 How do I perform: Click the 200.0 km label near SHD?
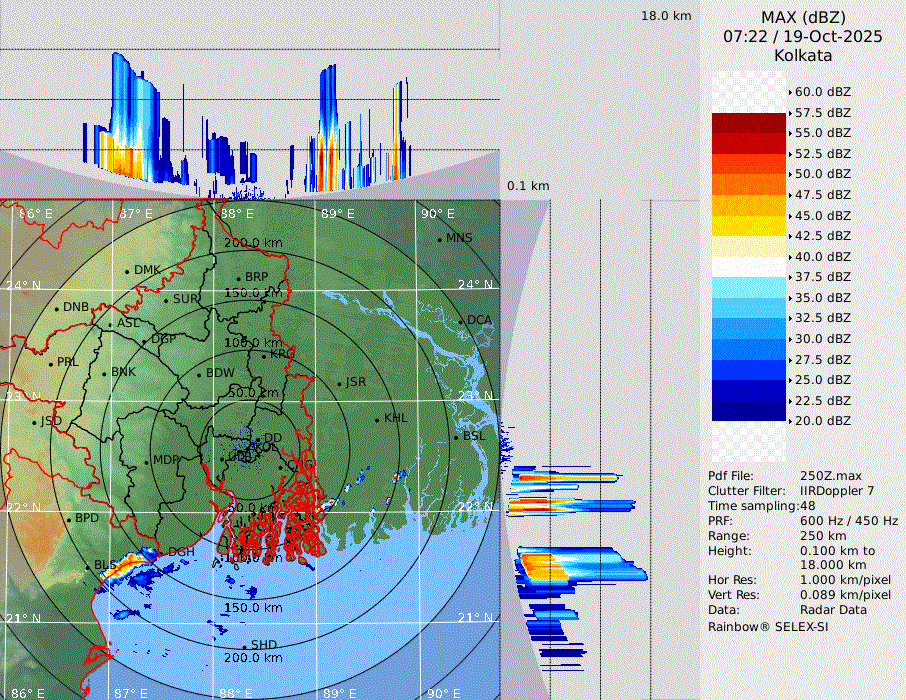[252, 658]
